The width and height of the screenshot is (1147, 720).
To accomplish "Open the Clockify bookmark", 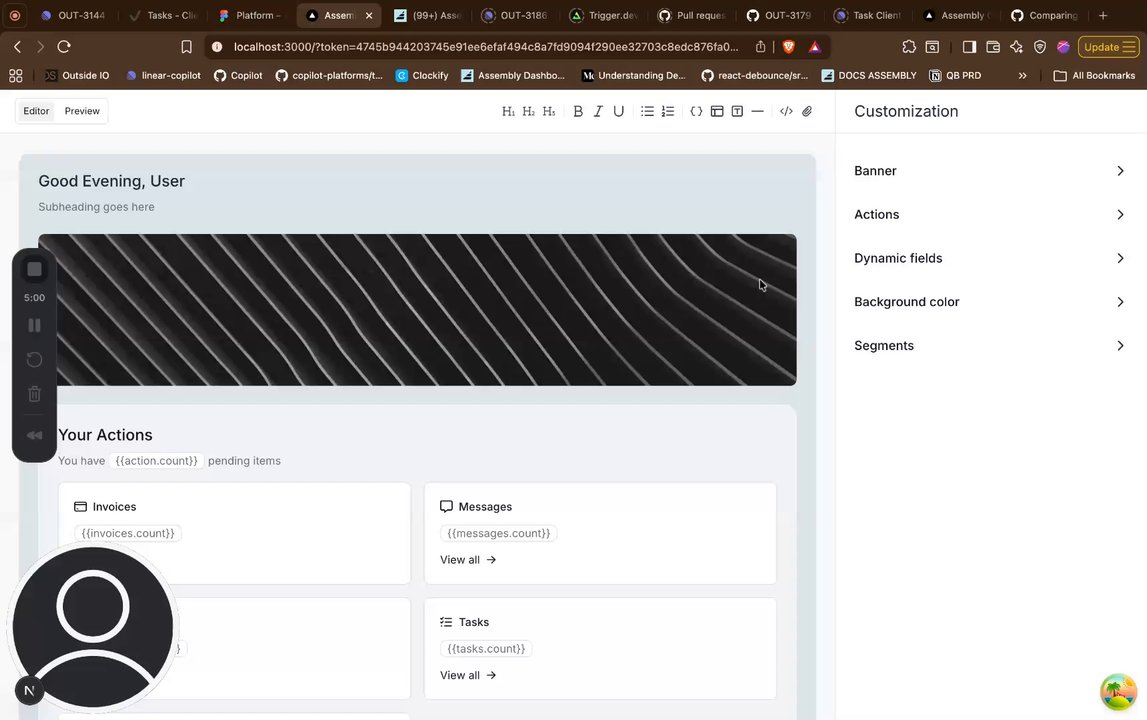I will click(422, 75).
